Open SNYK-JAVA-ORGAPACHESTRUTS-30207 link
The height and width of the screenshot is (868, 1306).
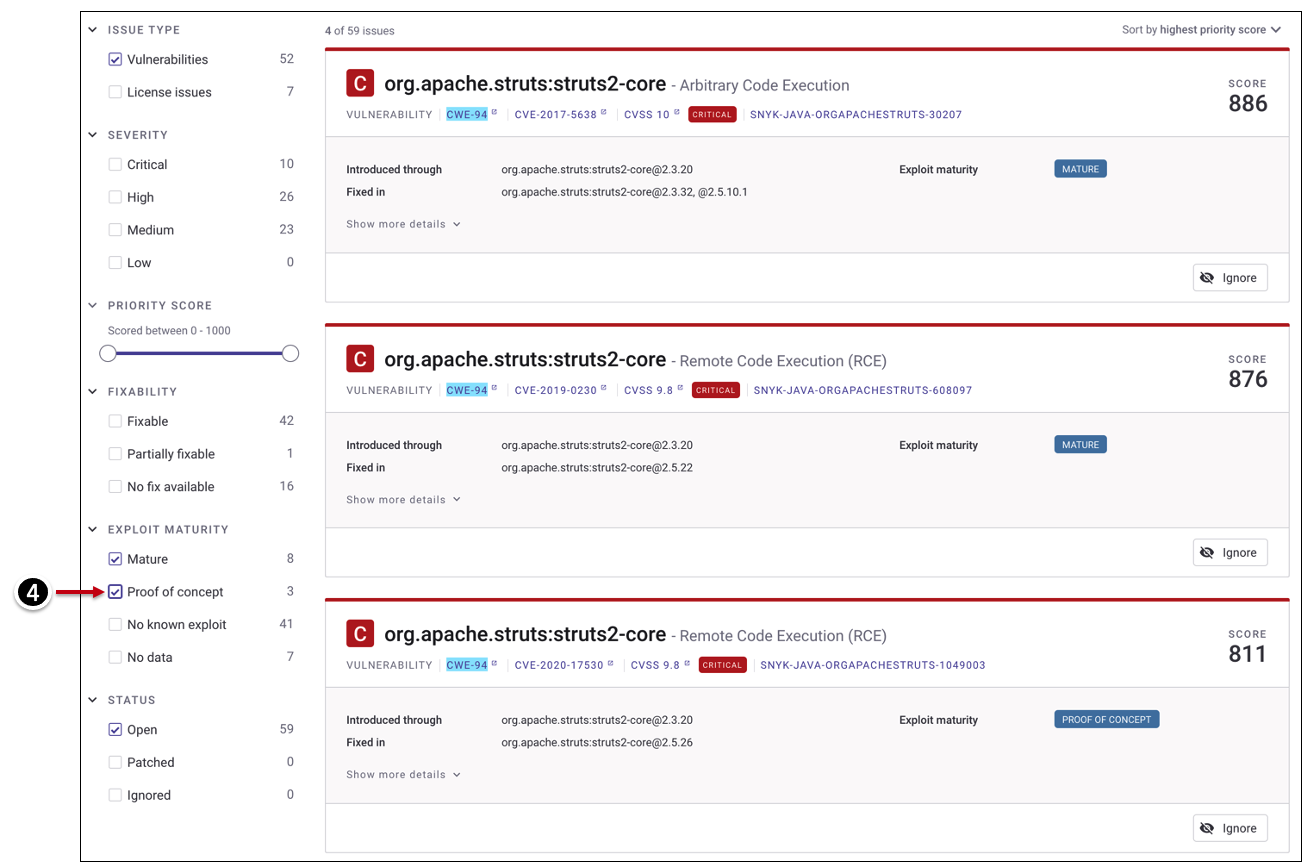[x=856, y=115]
